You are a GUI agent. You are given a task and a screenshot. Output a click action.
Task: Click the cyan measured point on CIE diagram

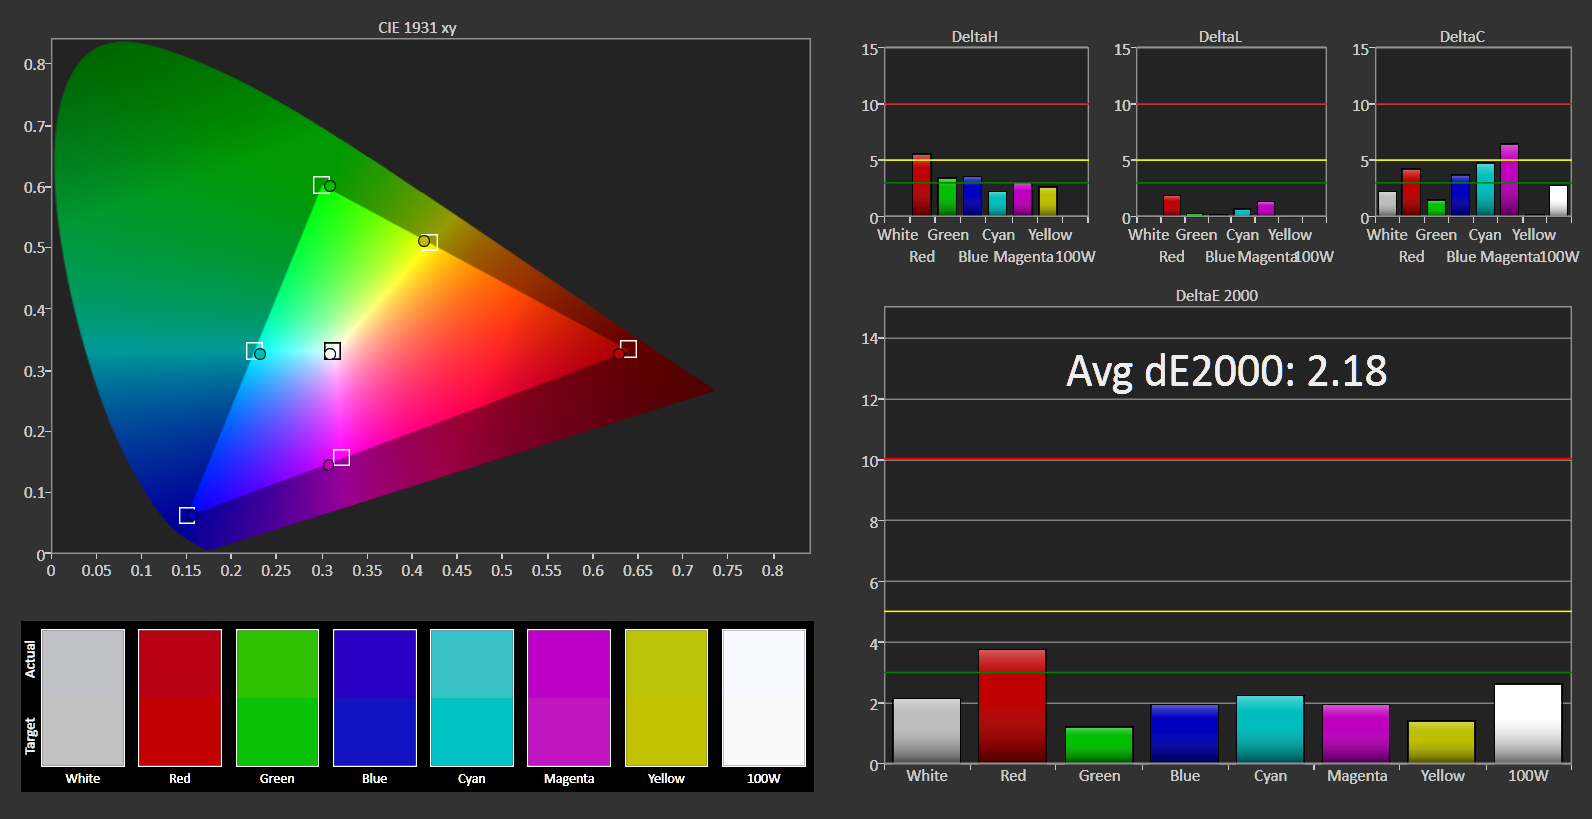pos(260,354)
